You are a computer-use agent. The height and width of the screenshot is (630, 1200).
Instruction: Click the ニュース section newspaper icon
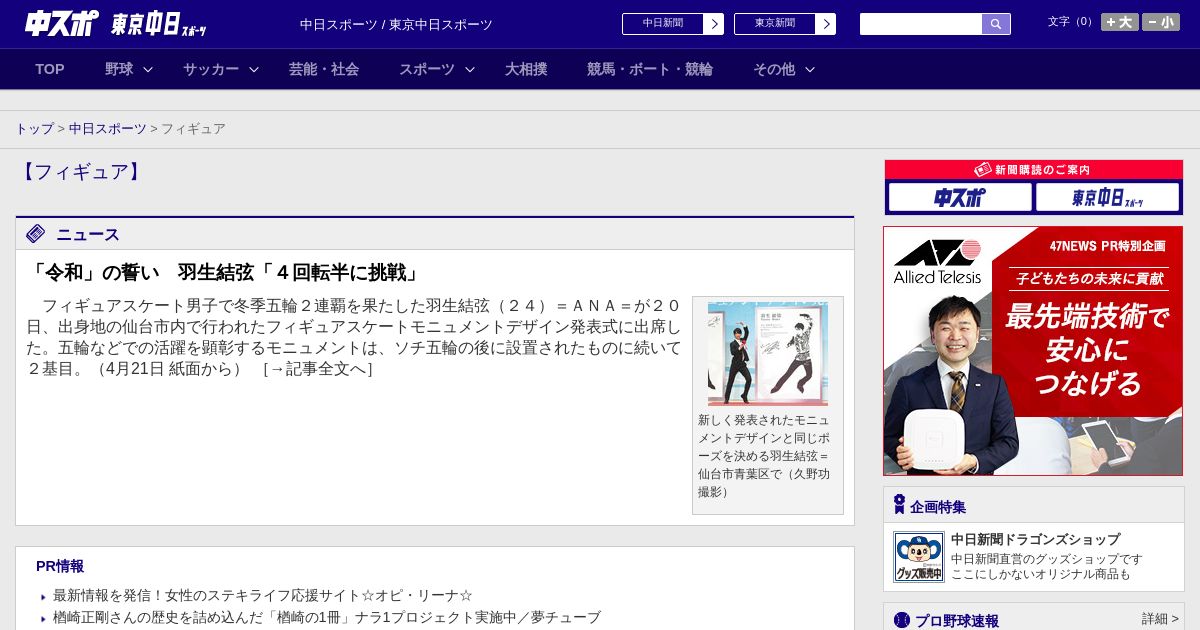click(x=36, y=234)
